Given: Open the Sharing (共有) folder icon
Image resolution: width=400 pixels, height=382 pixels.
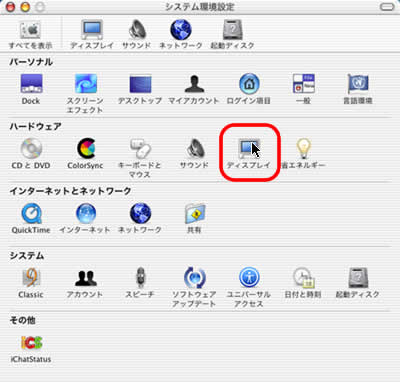Looking at the screenshot, I should 195,213.
